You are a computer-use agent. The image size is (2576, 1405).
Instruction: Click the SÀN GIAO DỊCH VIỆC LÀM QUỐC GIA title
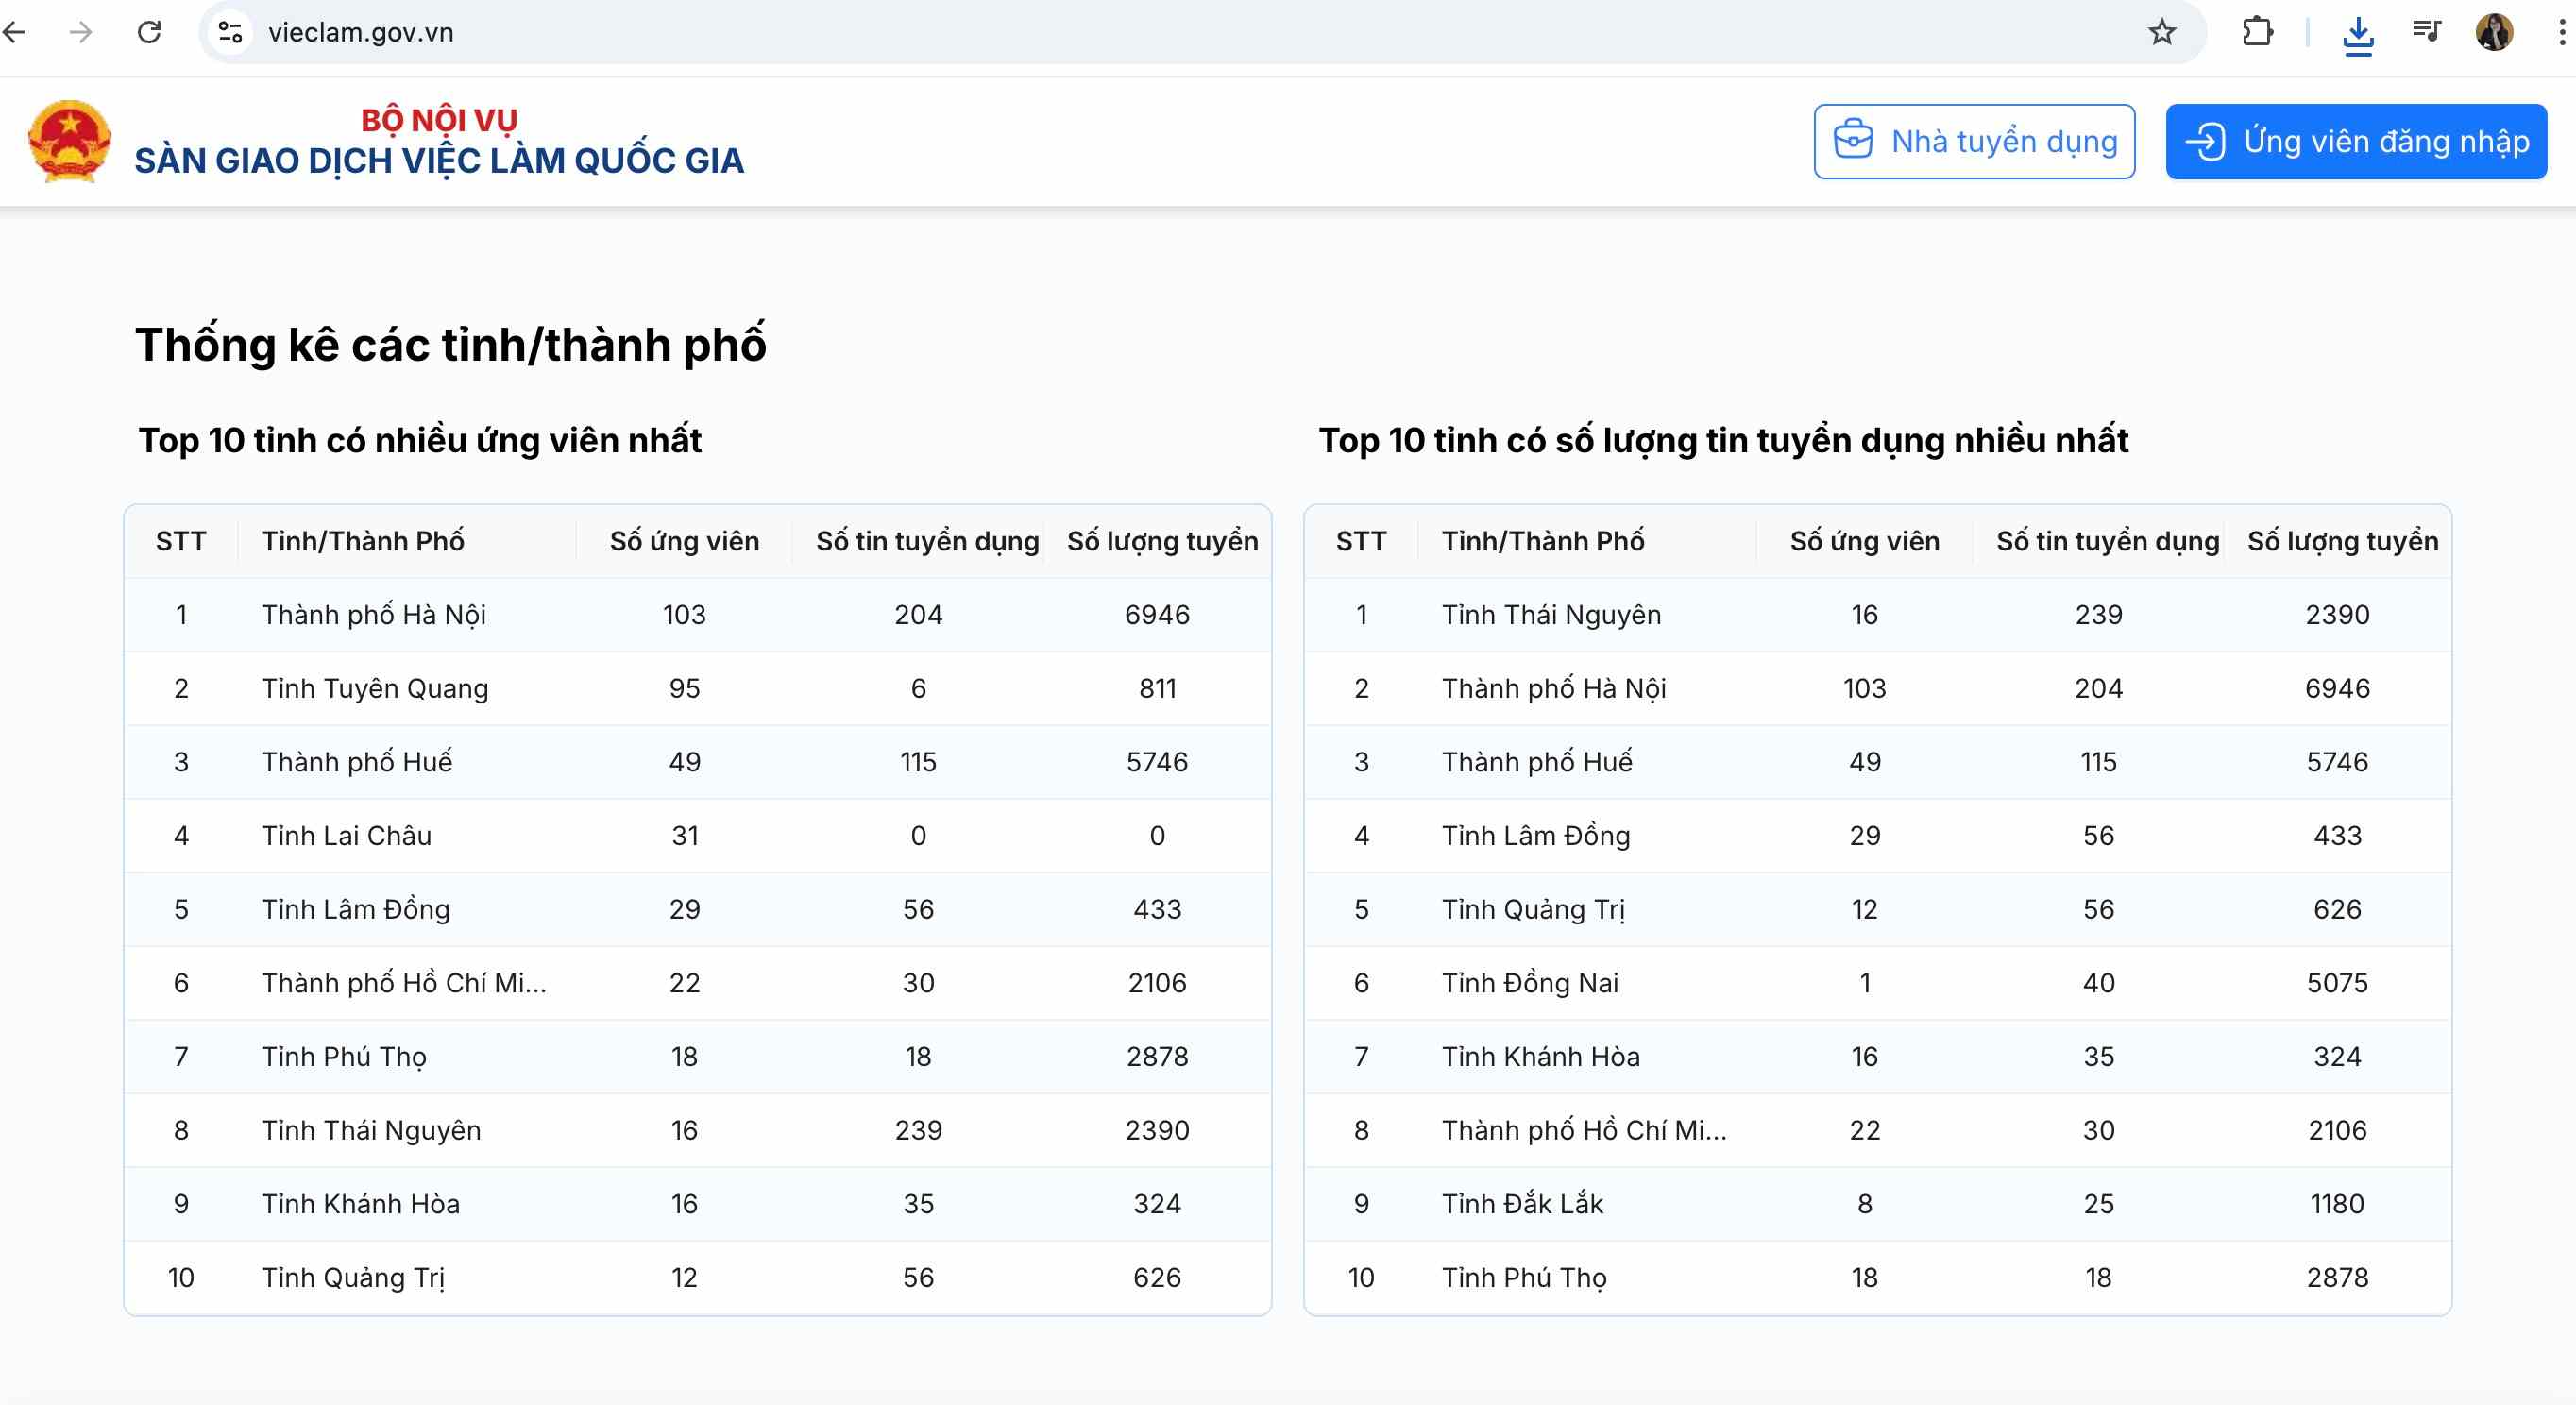[439, 160]
